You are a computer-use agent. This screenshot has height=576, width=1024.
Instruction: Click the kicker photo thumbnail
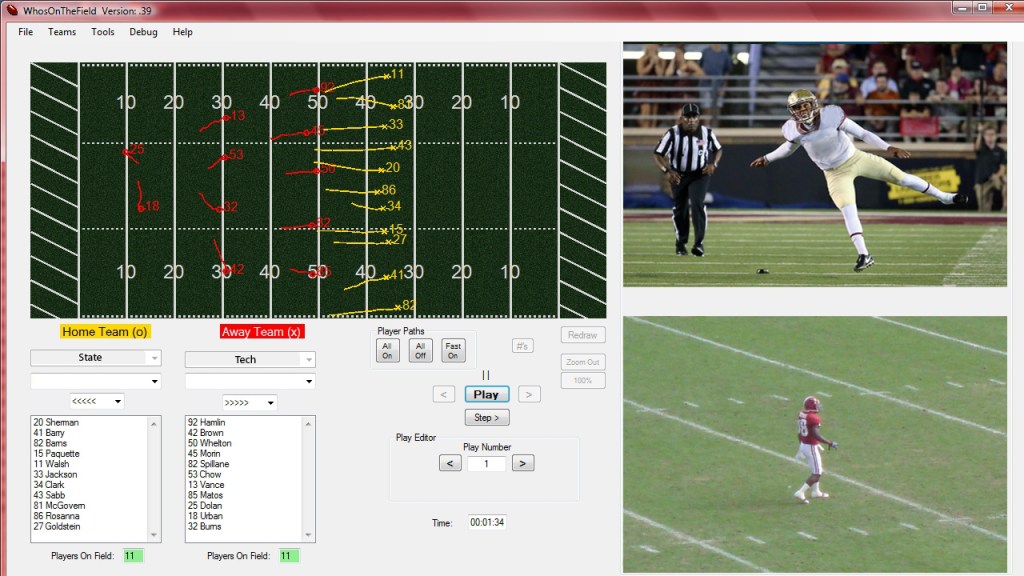(x=814, y=164)
